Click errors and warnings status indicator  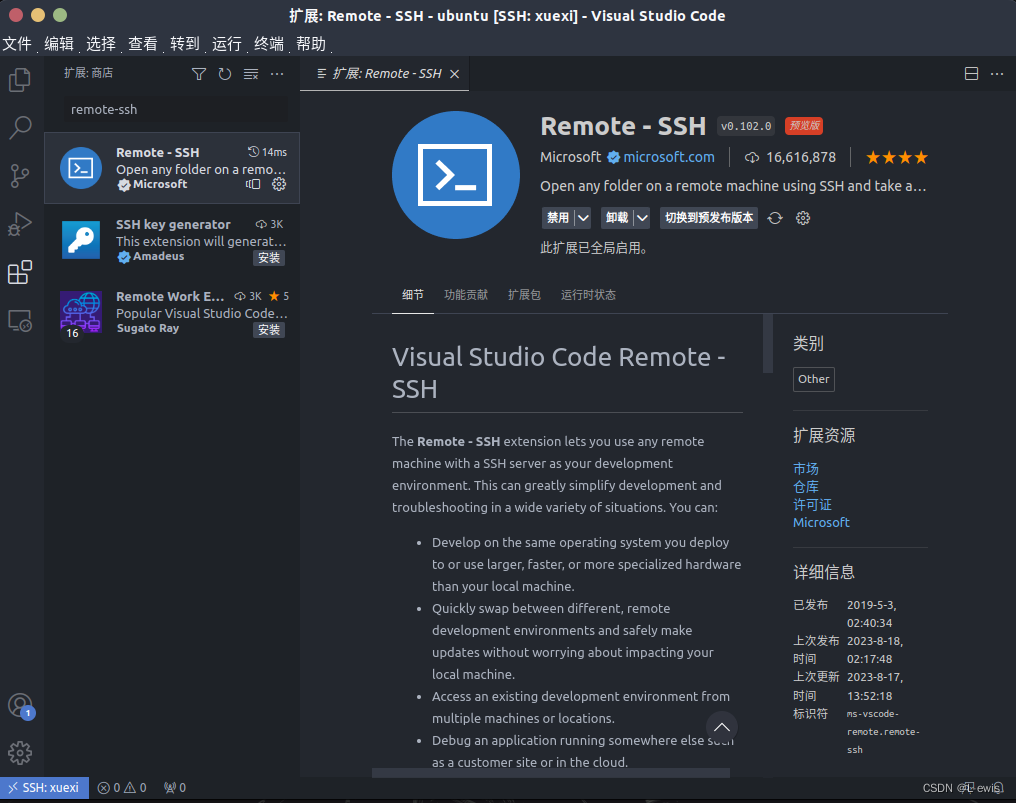click(x=122, y=787)
